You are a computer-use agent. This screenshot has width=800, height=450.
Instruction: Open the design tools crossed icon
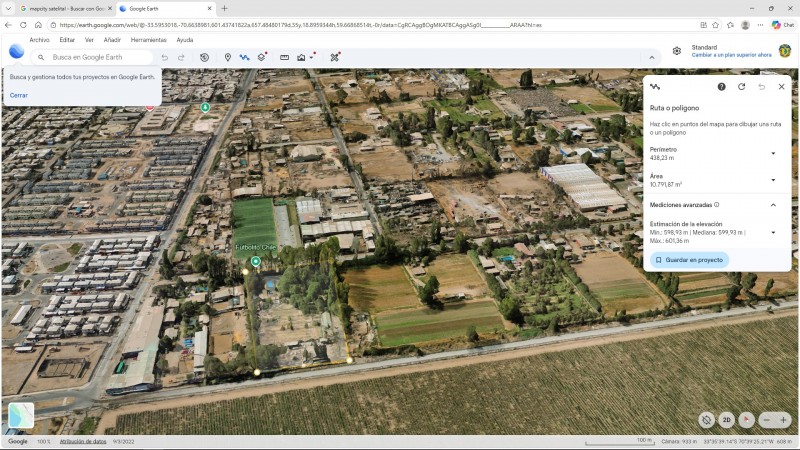point(335,57)
